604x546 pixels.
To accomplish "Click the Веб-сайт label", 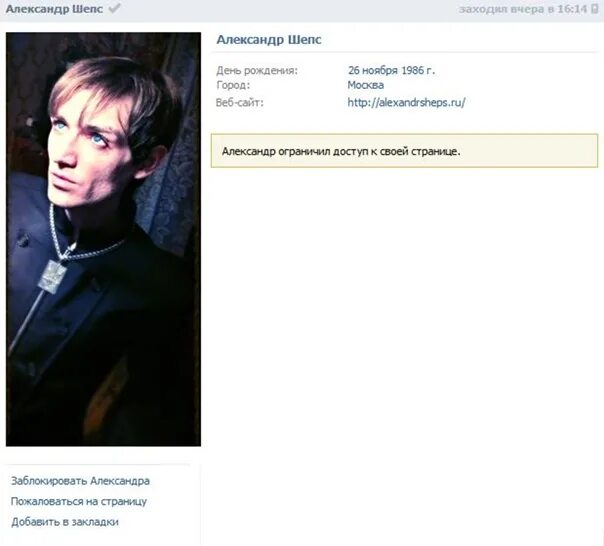I will (240, 102).
